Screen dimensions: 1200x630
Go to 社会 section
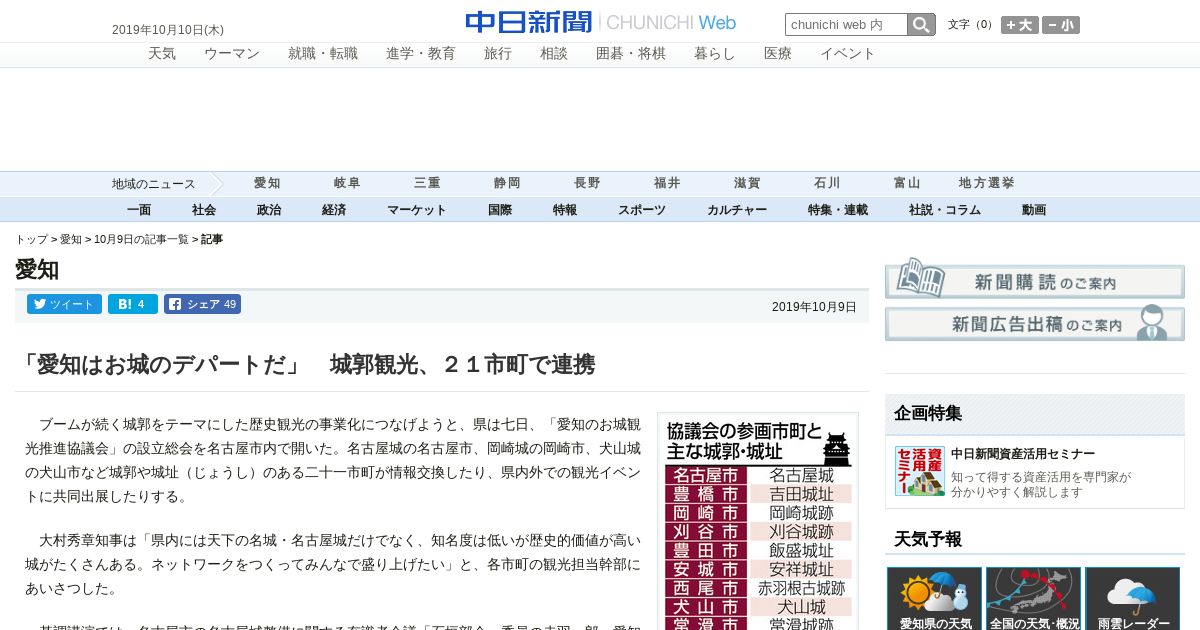[x=204, y=210]
